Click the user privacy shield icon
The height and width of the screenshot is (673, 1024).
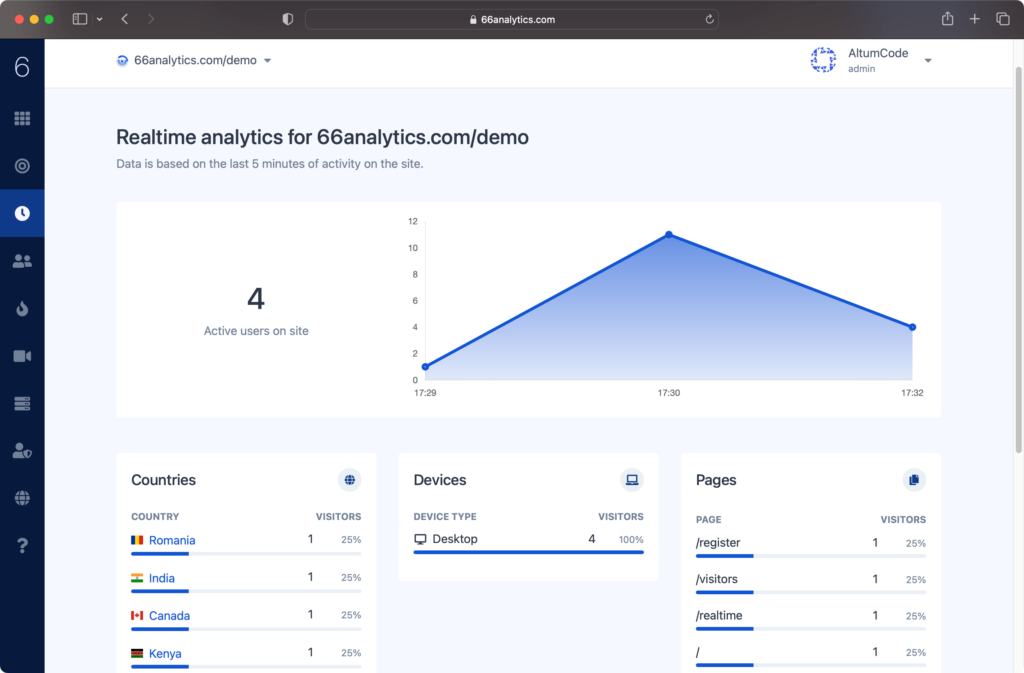(x=22, y=450)
